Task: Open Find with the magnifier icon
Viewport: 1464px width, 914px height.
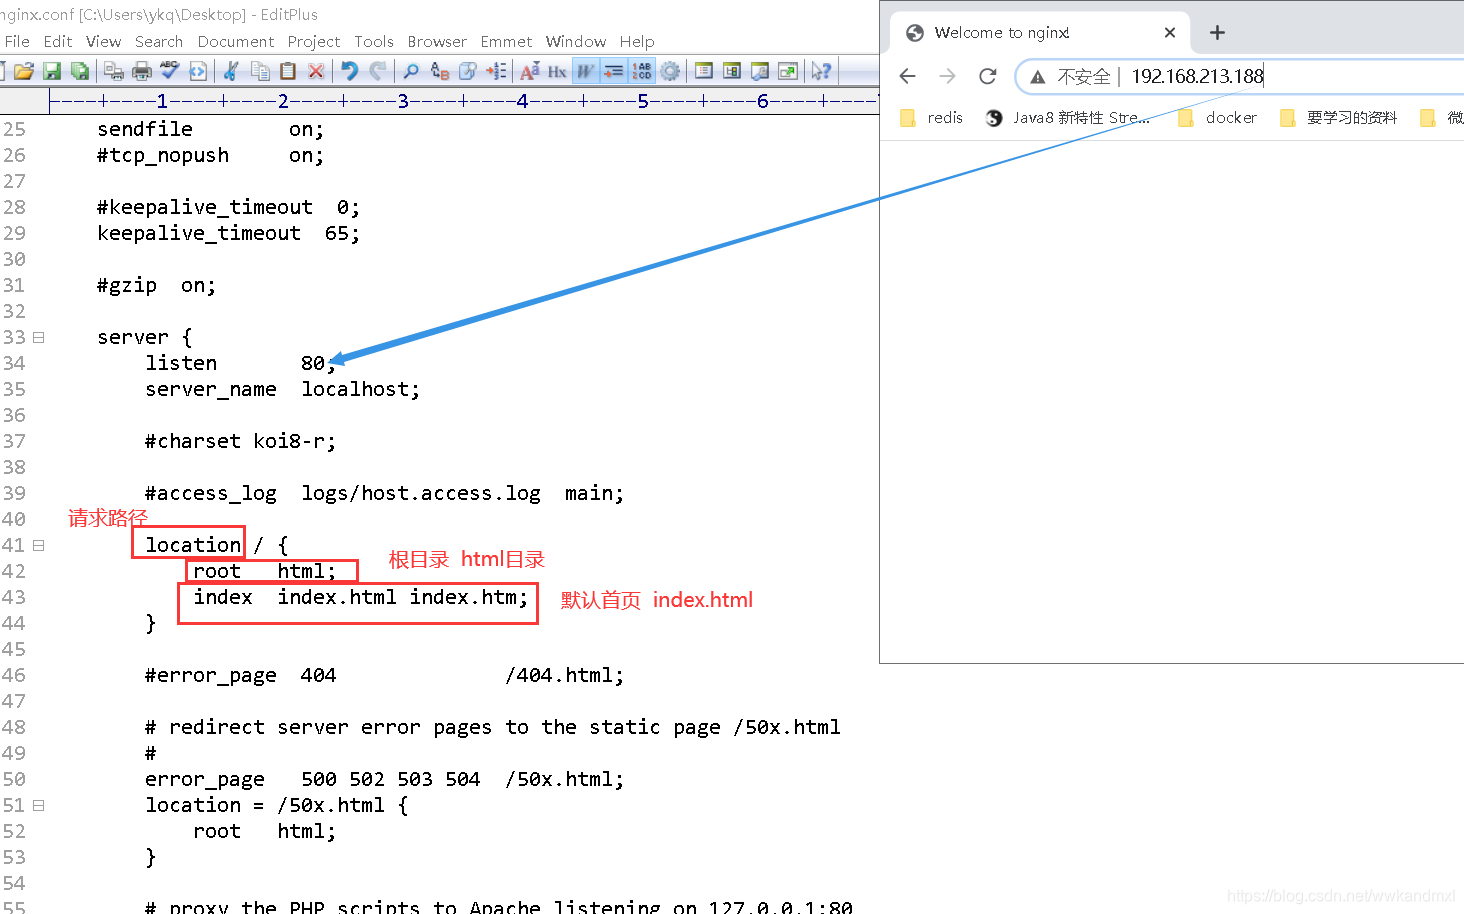Action: point(411,71)
